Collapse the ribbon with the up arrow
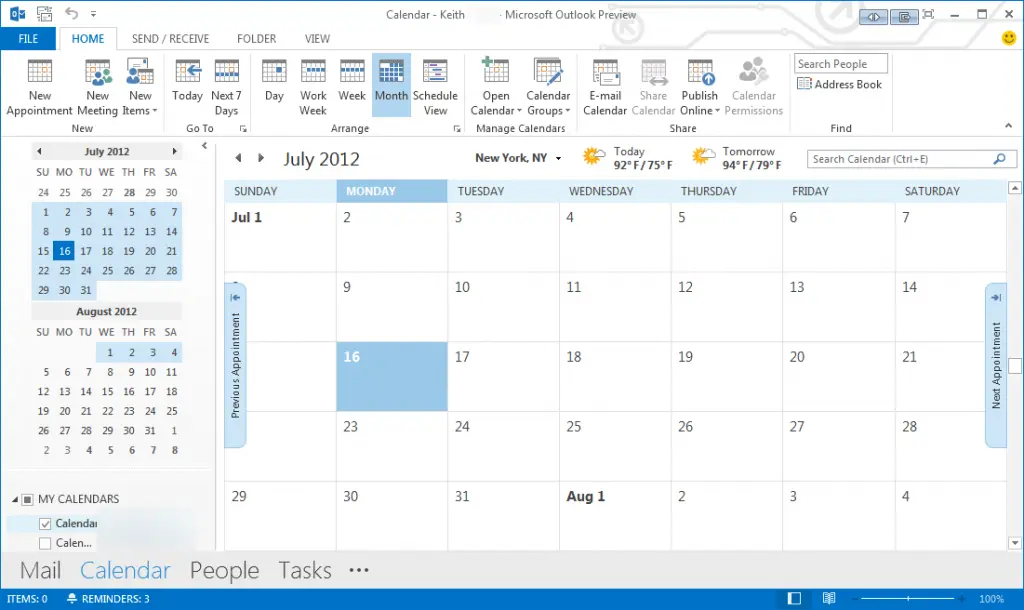The width and height of the screenshot is (1024, 610). (x=1008, y=125)
